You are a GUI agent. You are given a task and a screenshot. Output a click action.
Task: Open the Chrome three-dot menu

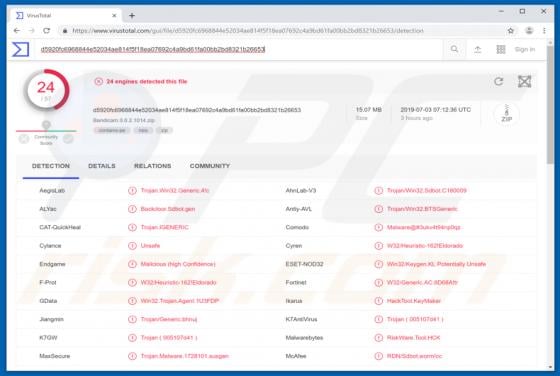[544, 31]
